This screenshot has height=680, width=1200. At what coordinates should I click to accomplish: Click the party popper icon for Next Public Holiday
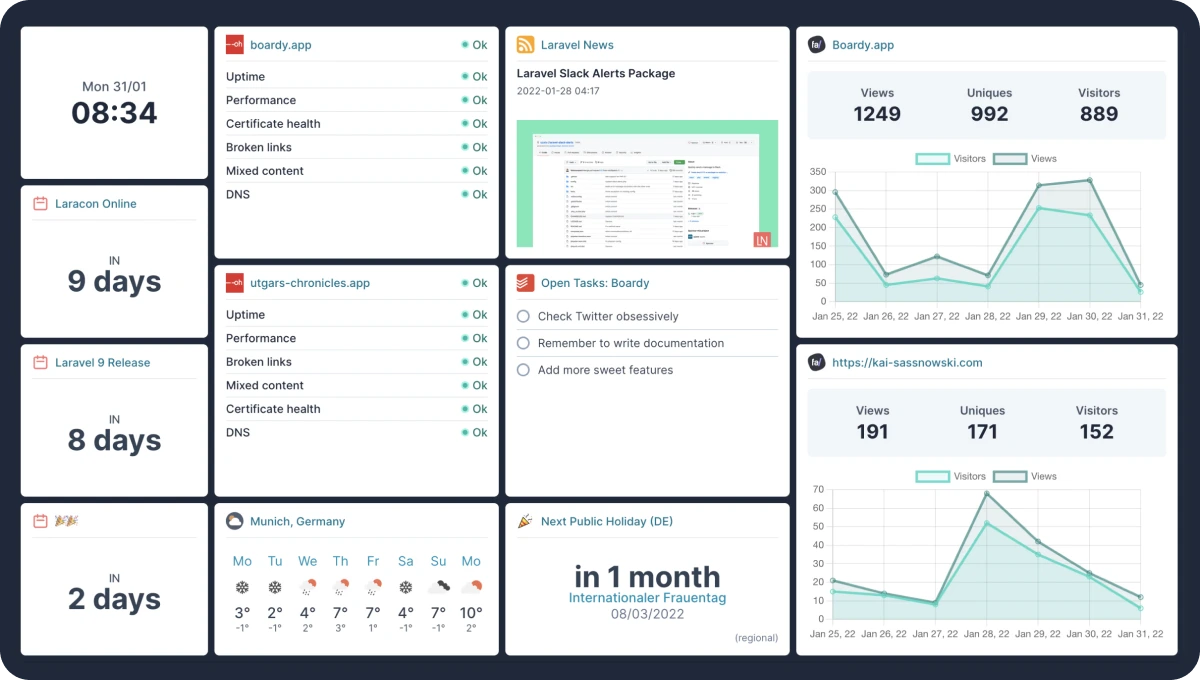[525, 521]
